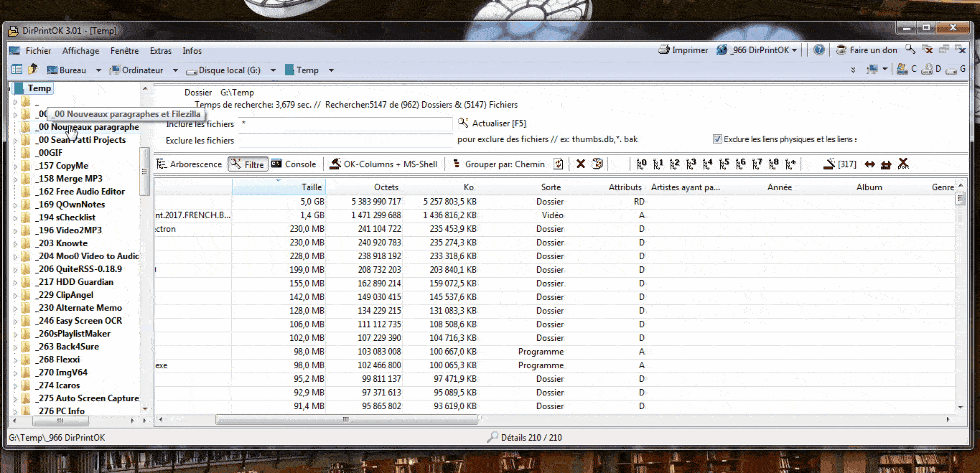Screen dimensions: 980x473
Task: Click the double-arrow auto width icon
Action: [869, 164]
